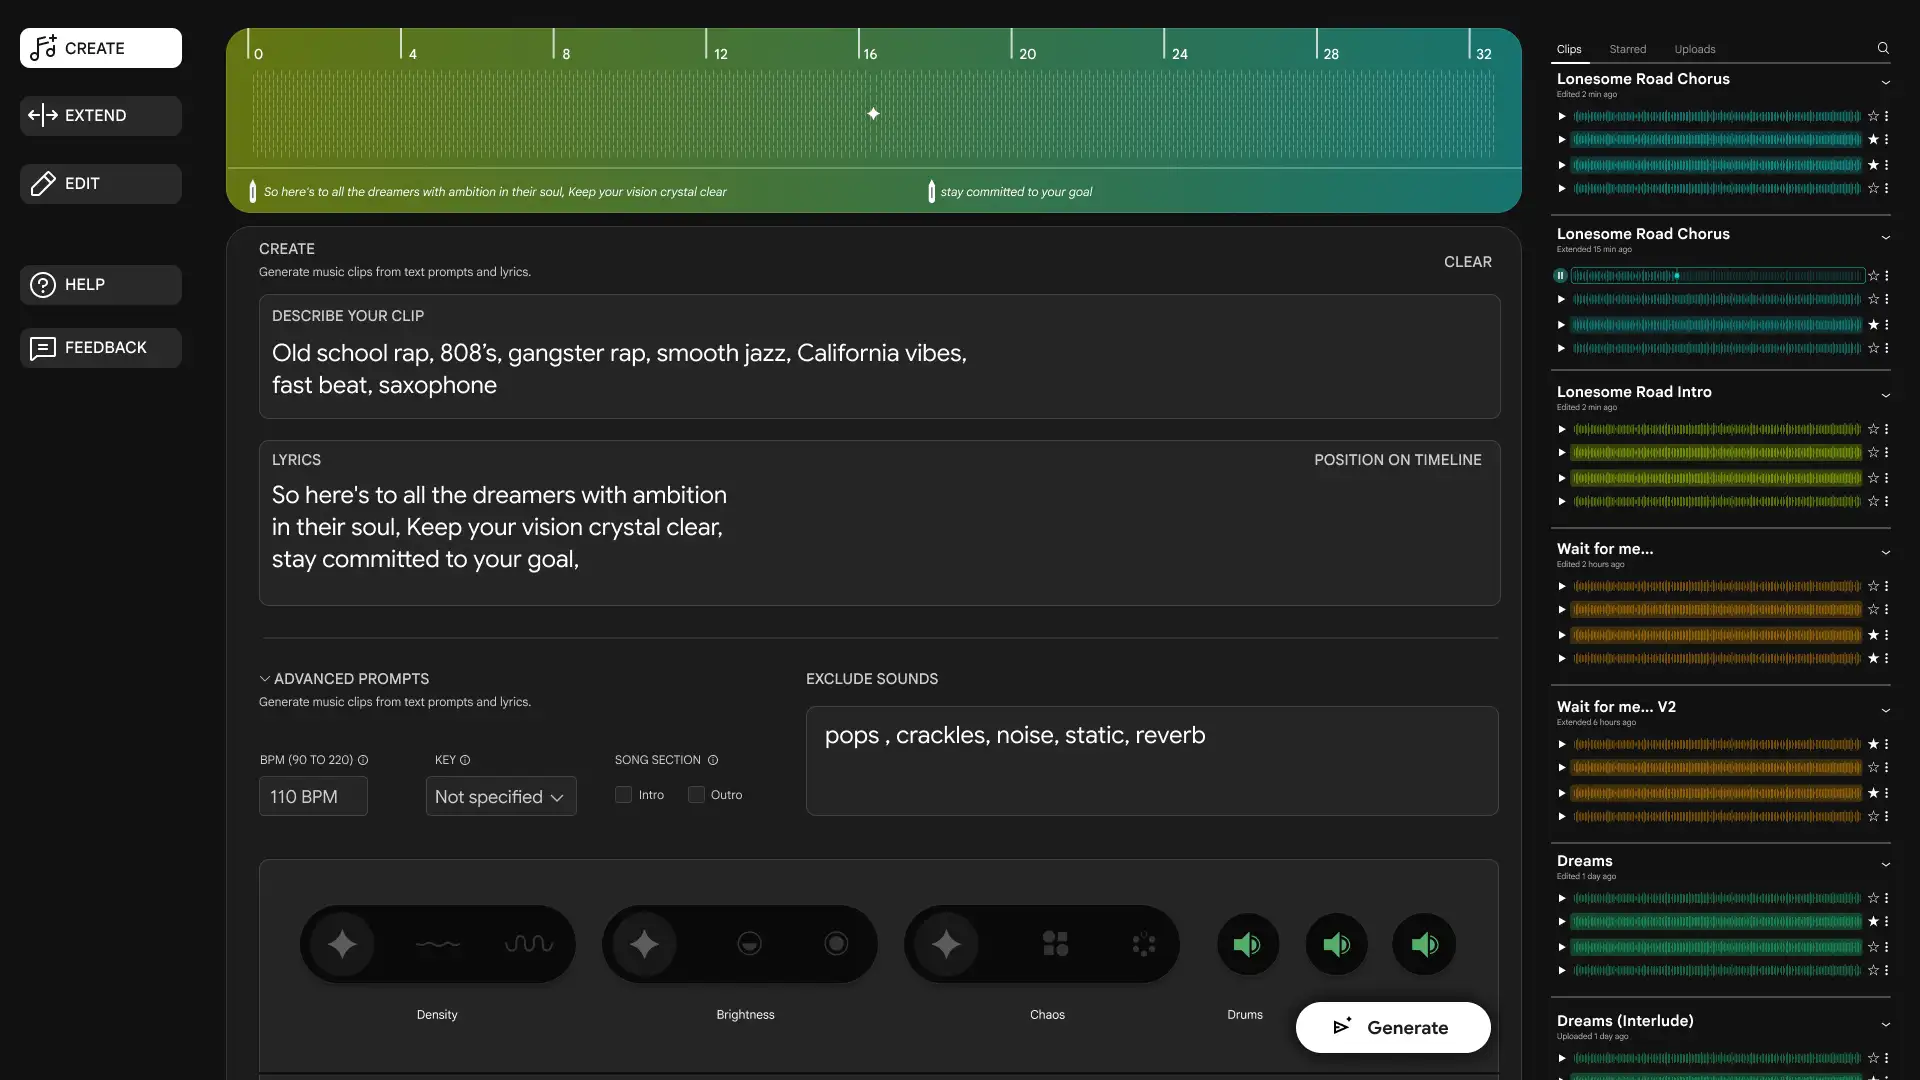Collapse the Lonesome Road Chorus group extended 15 min ago
The height and width of the screenshot is (1080, 1920).
pyautogui.click(x=1885, y=238)
